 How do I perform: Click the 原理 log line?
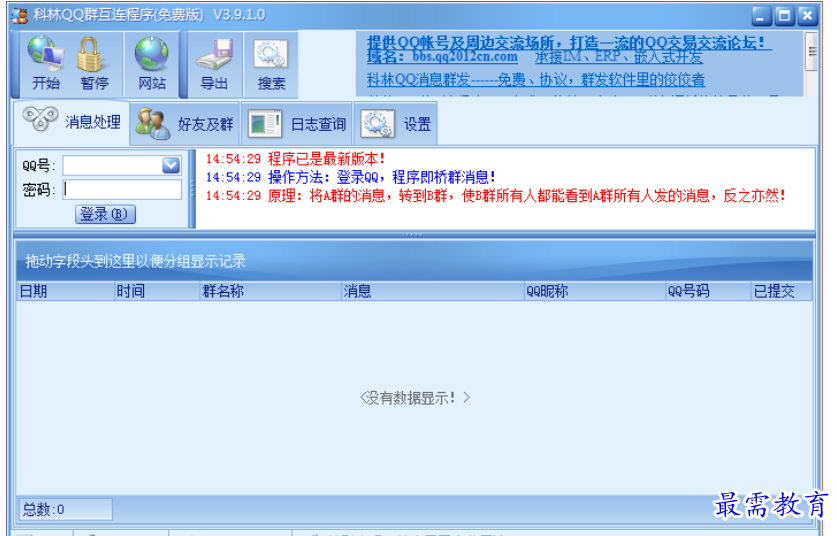point(495,196)
